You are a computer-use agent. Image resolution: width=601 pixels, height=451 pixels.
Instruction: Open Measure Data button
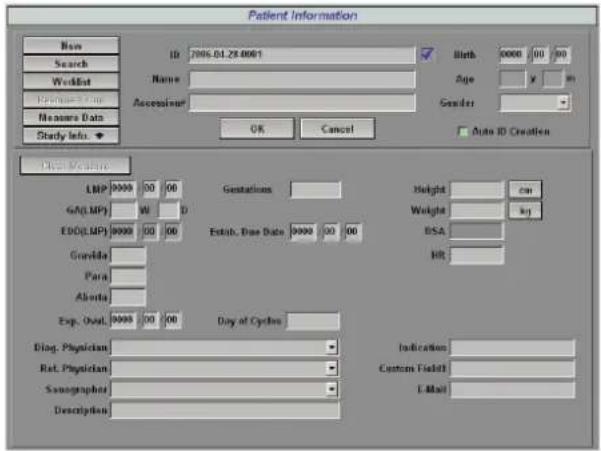pos(71,117)
